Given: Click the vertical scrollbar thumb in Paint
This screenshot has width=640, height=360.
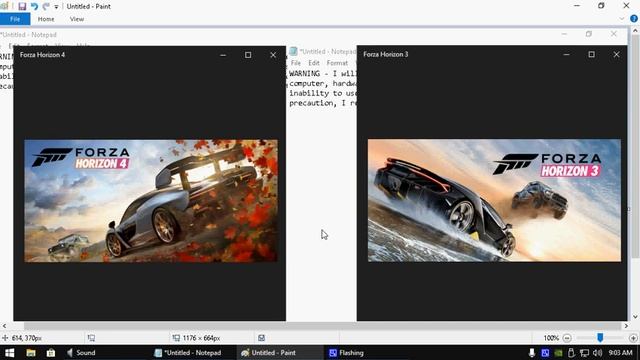Looking at the screenshot, I should pyautogui.click(x=636, y=146).
